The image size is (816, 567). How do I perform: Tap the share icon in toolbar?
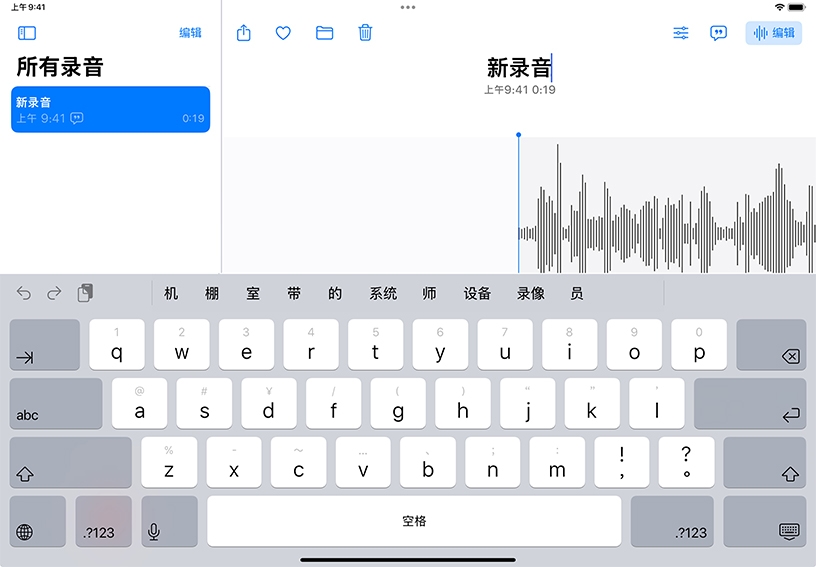click(244, 33)
